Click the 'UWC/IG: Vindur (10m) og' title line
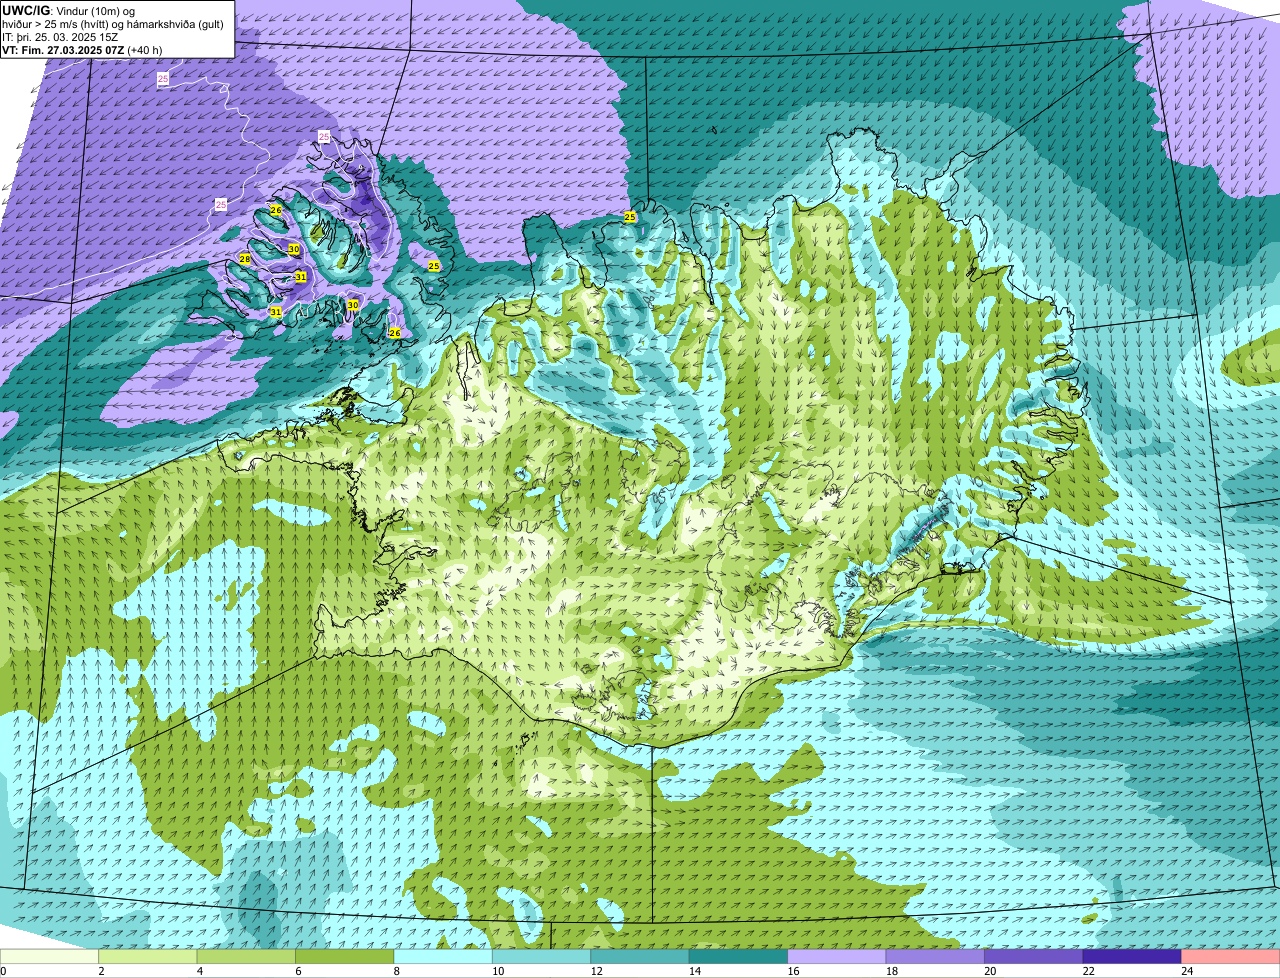The image size is (1280, 978). click(68, 10)
